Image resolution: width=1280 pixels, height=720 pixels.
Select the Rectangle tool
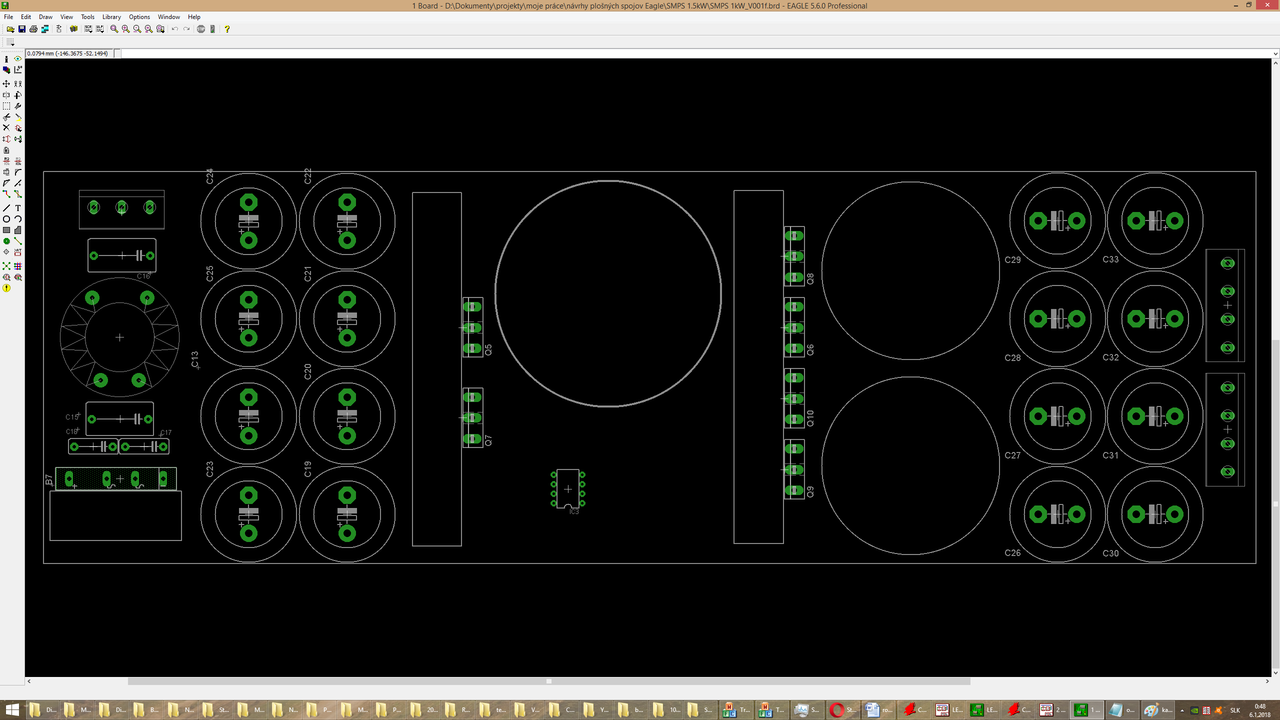click(7, 230)
